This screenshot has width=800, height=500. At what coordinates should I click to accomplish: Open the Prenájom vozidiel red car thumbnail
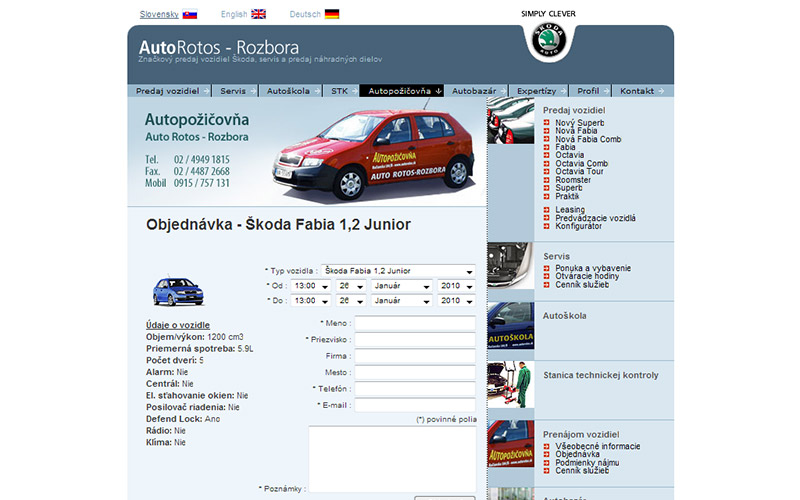tap(510, 444)
